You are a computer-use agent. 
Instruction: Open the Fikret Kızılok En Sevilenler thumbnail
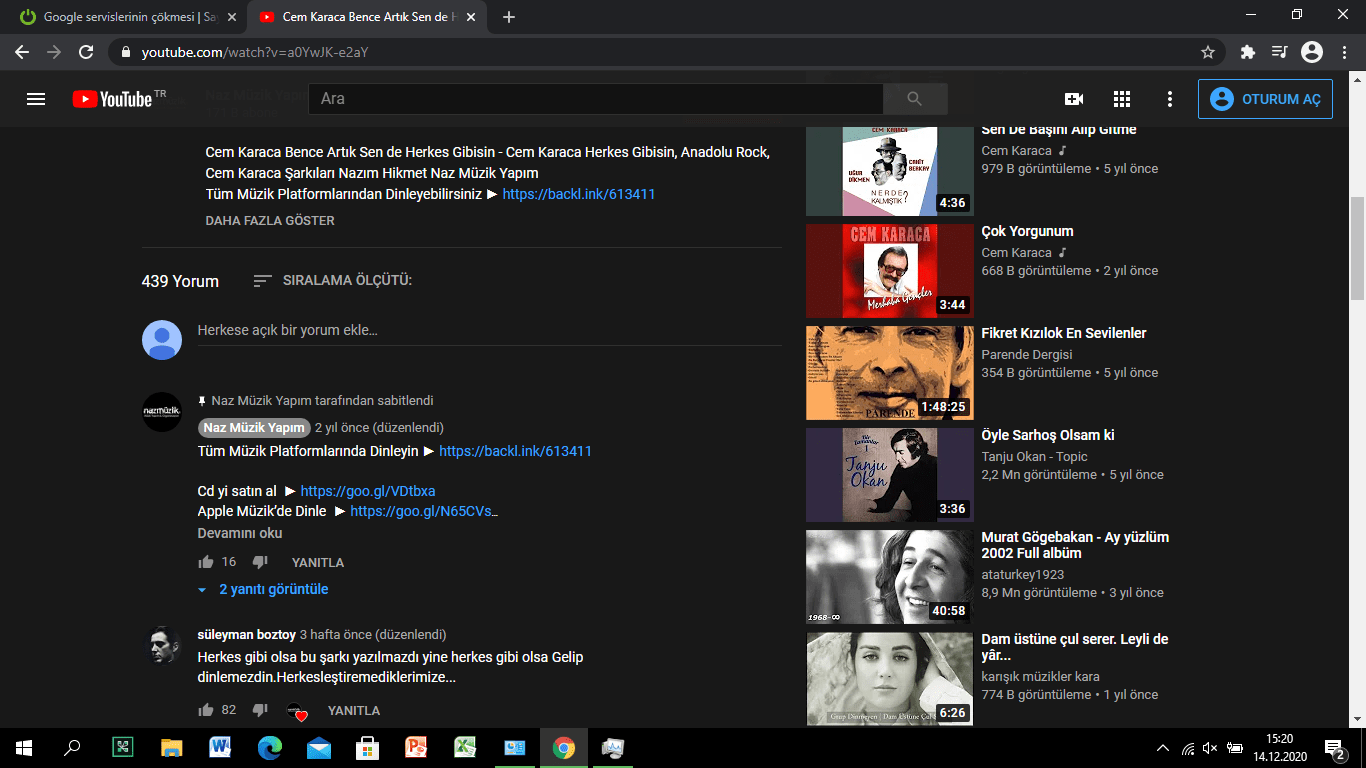pyautogui.click(x=889, y=373)
